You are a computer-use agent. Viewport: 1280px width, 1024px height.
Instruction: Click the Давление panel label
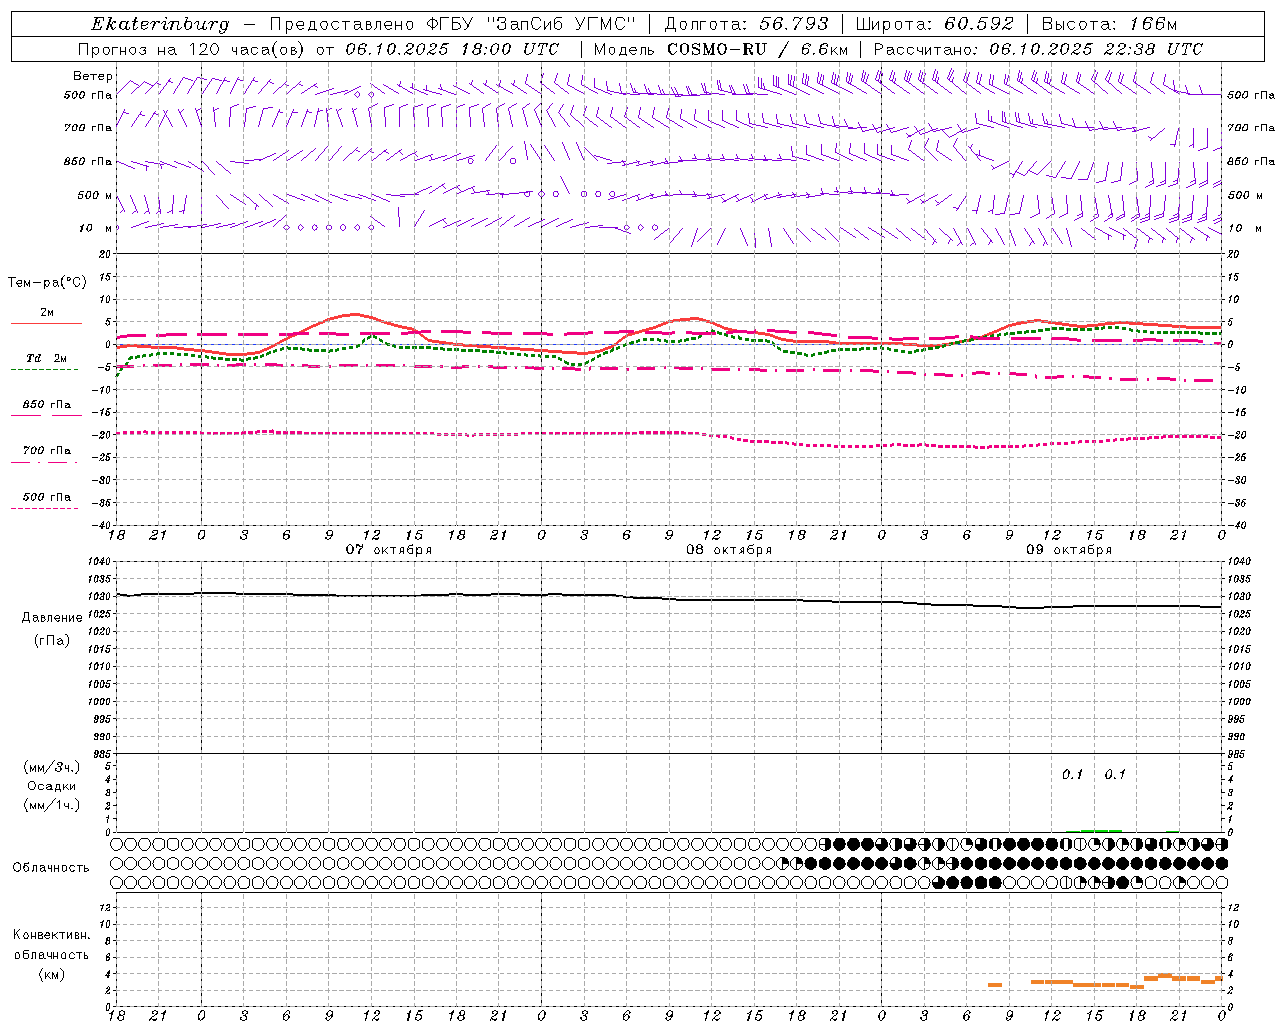coord(52,618)
